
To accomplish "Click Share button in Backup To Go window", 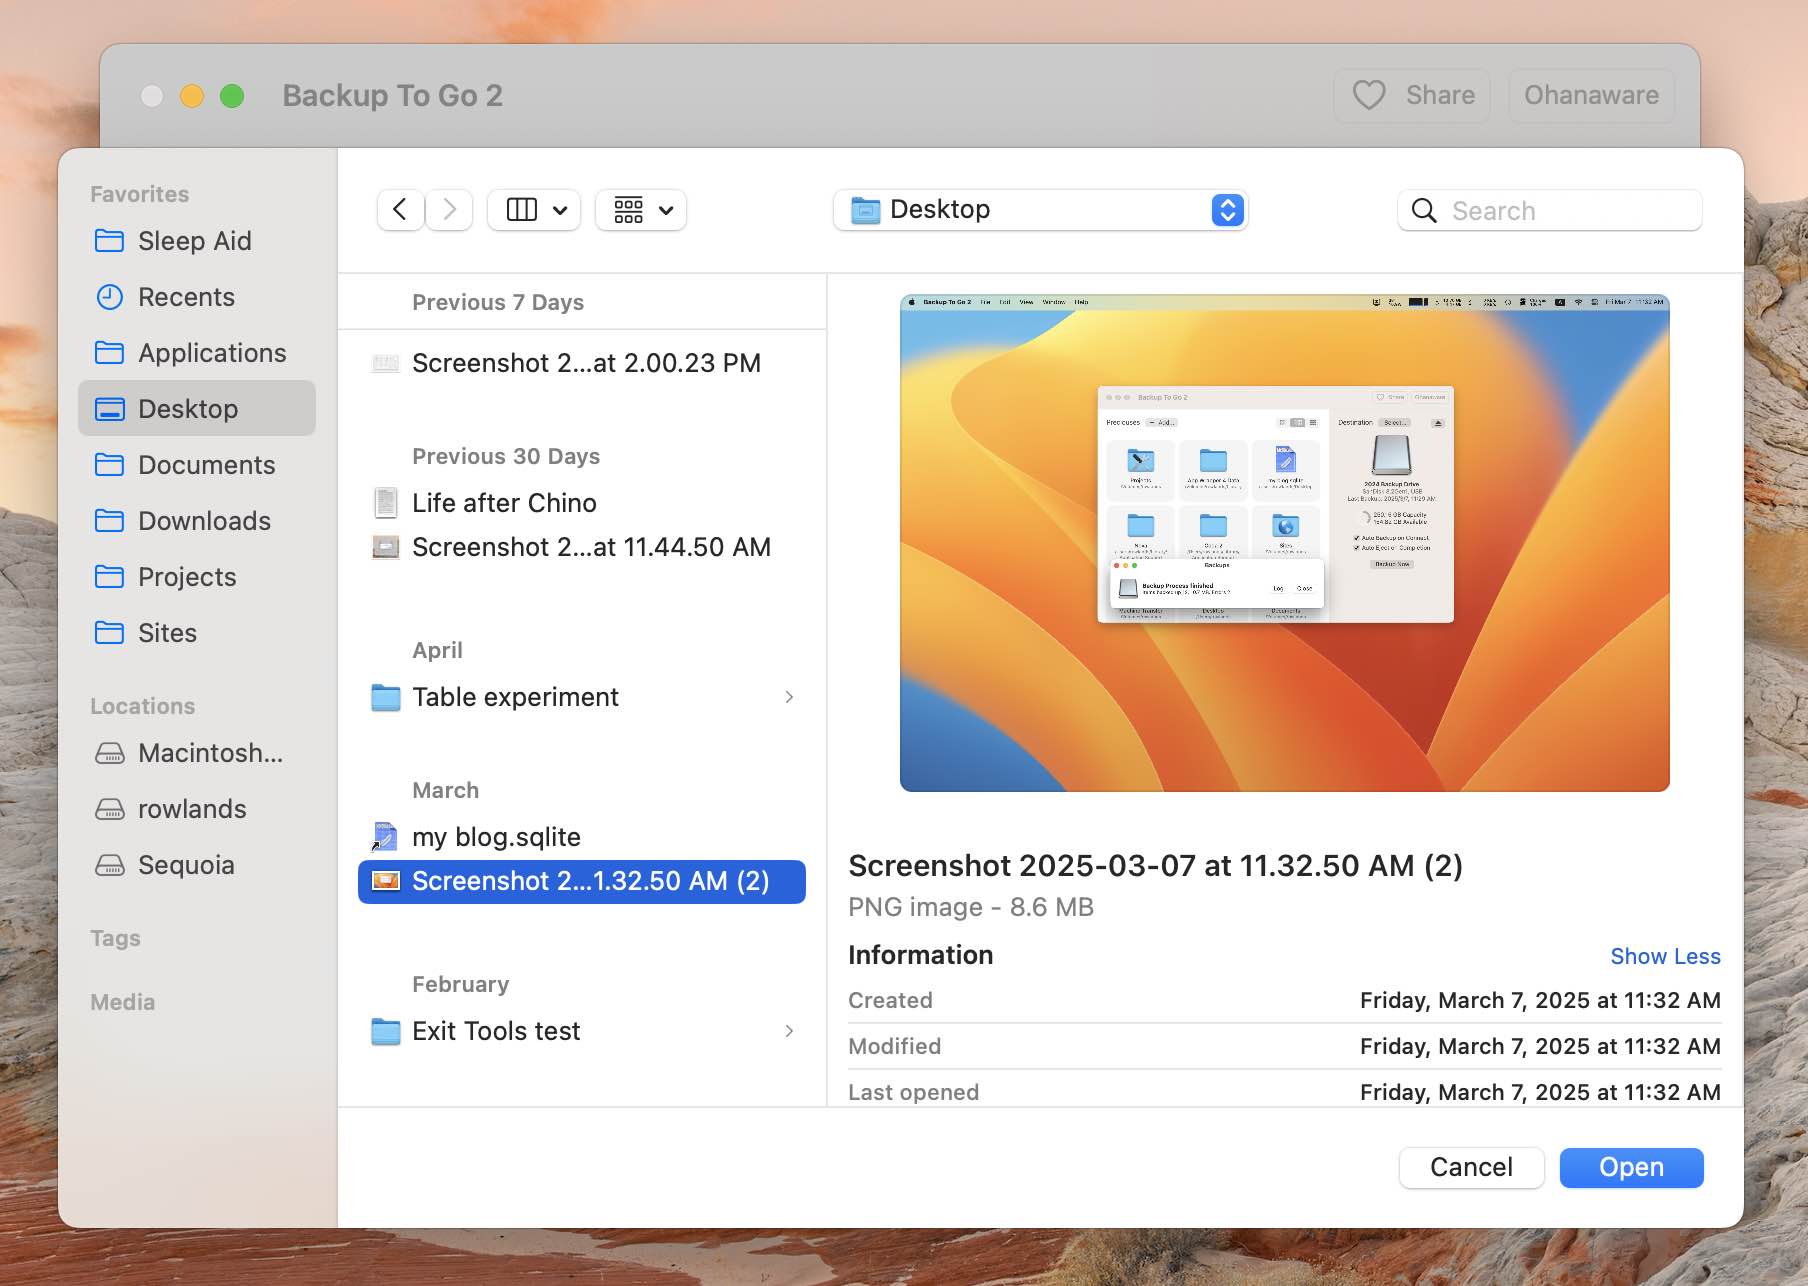I will click(1412, 96).
